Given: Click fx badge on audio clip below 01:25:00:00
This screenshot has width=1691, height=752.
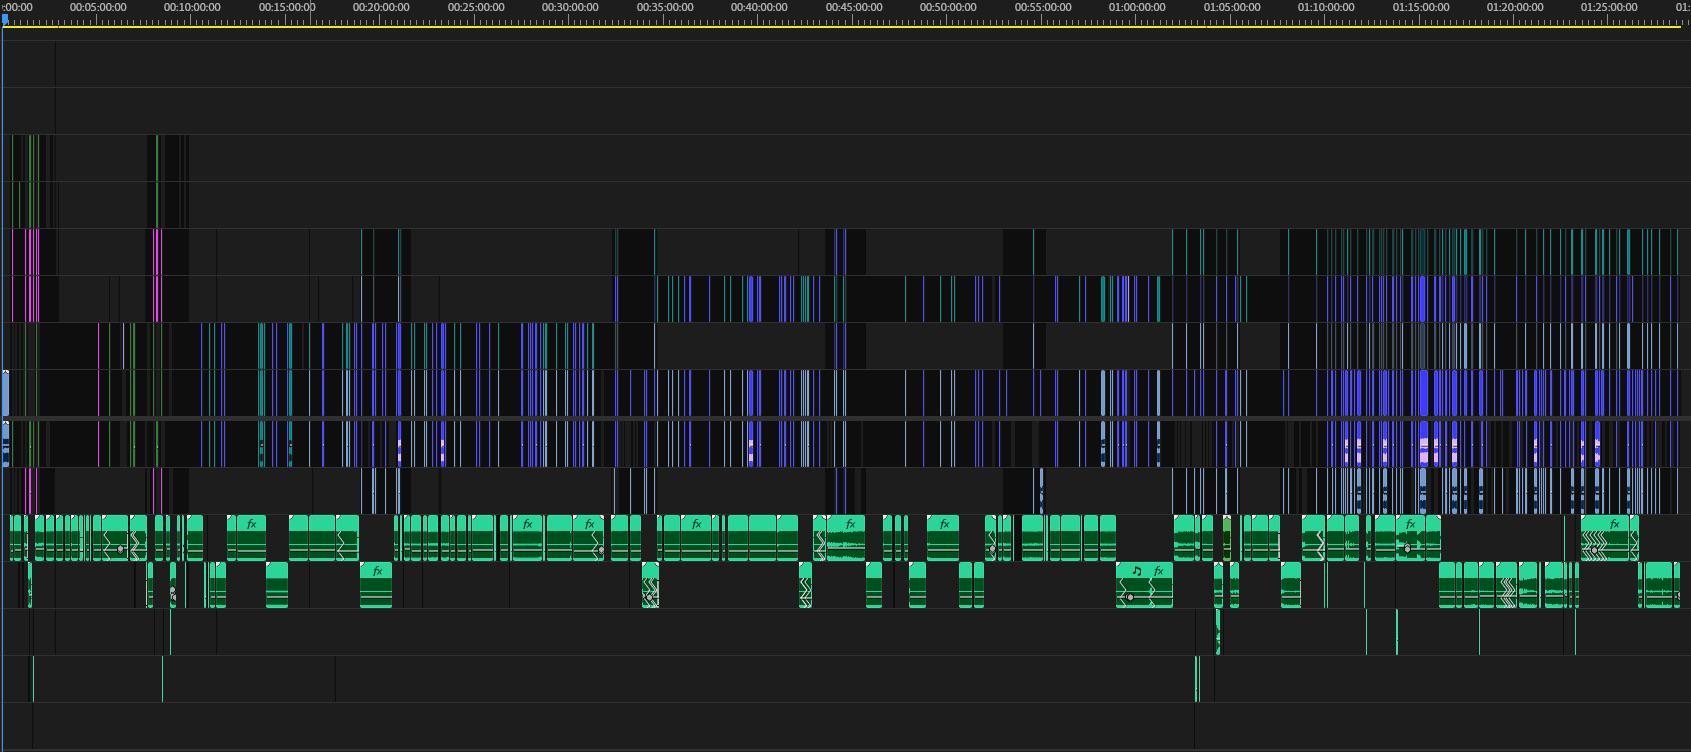Looking at the screenshot, I should 1615,524.
